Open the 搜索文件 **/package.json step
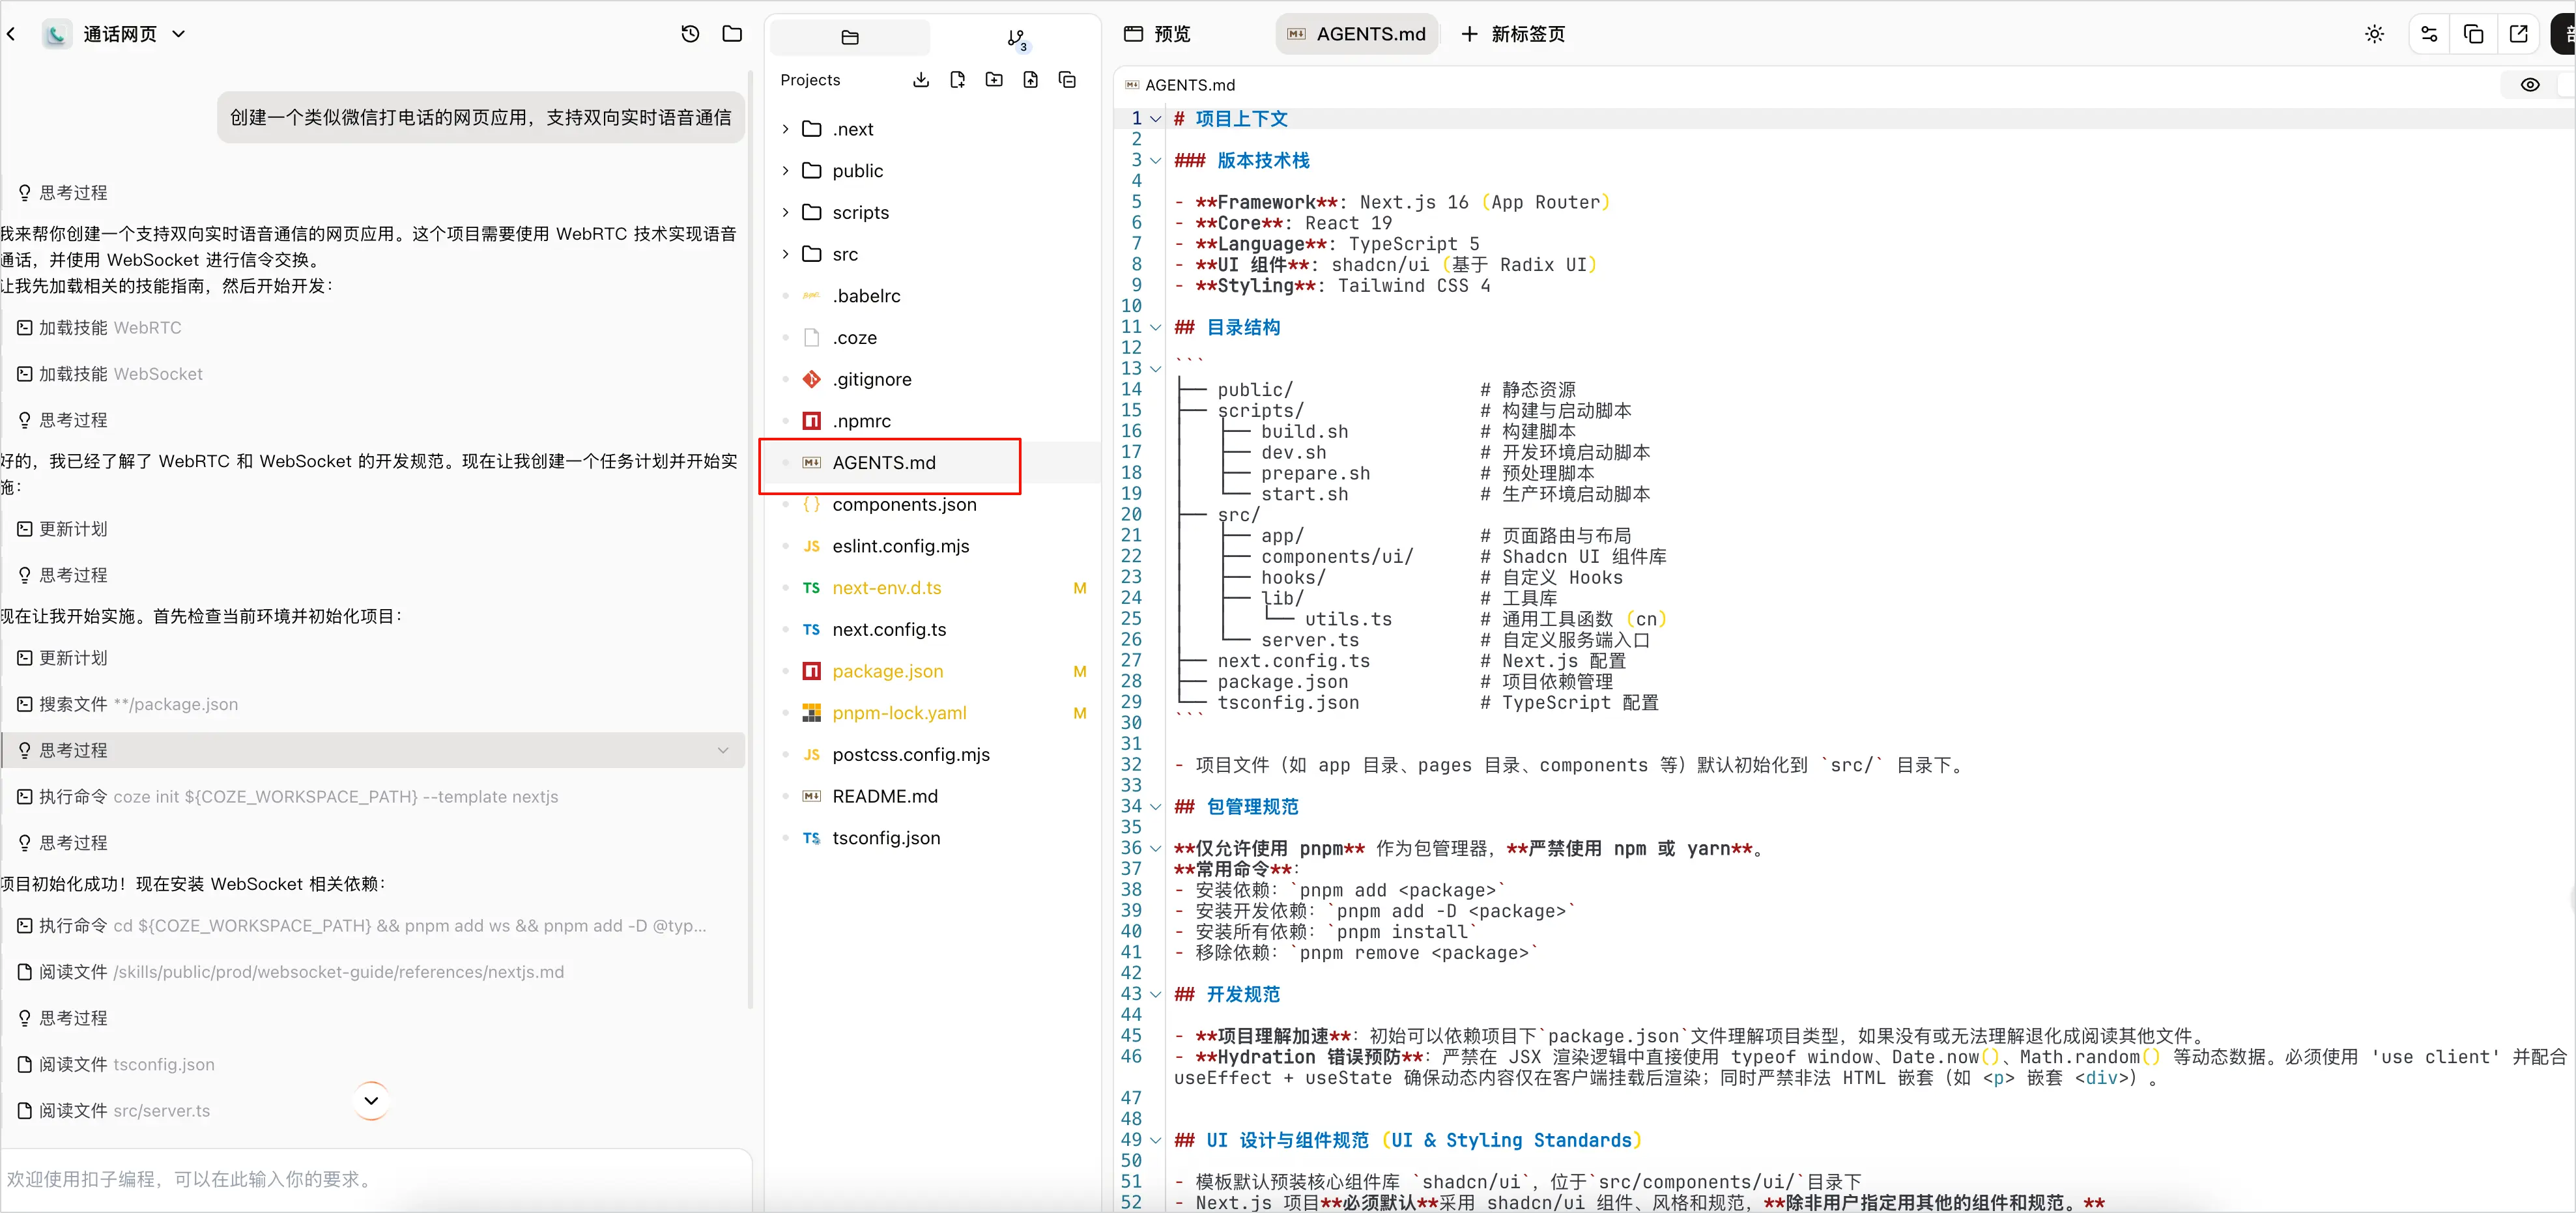Image resolution: width=2576 pixels, height=1213 pixels. [x=128, y=704]
